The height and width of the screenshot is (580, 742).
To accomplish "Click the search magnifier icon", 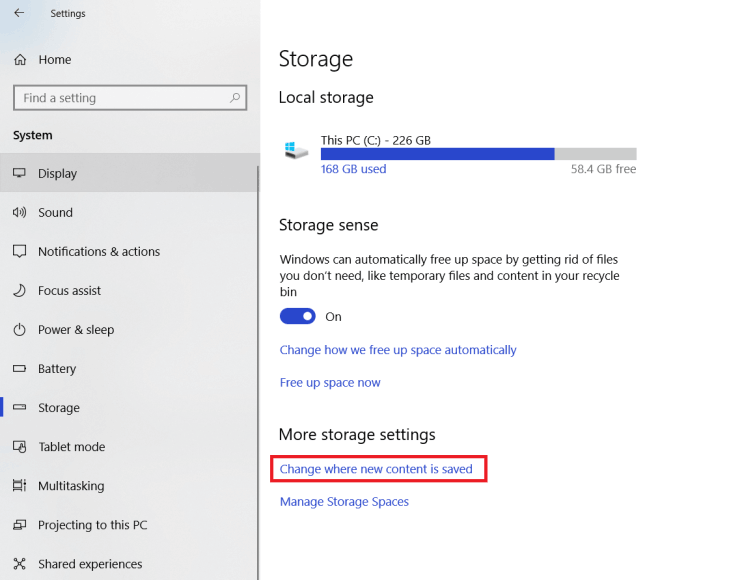I will click(235, 98).
